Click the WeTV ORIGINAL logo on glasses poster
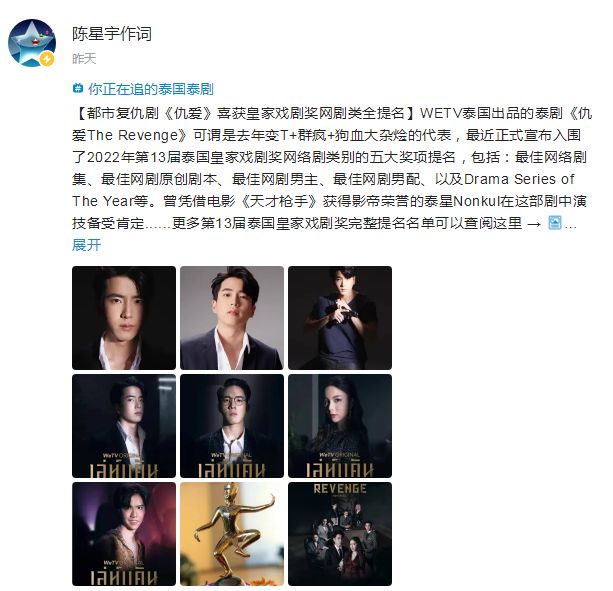The width and height of the screenshot is (613, 591). [231, 455]
